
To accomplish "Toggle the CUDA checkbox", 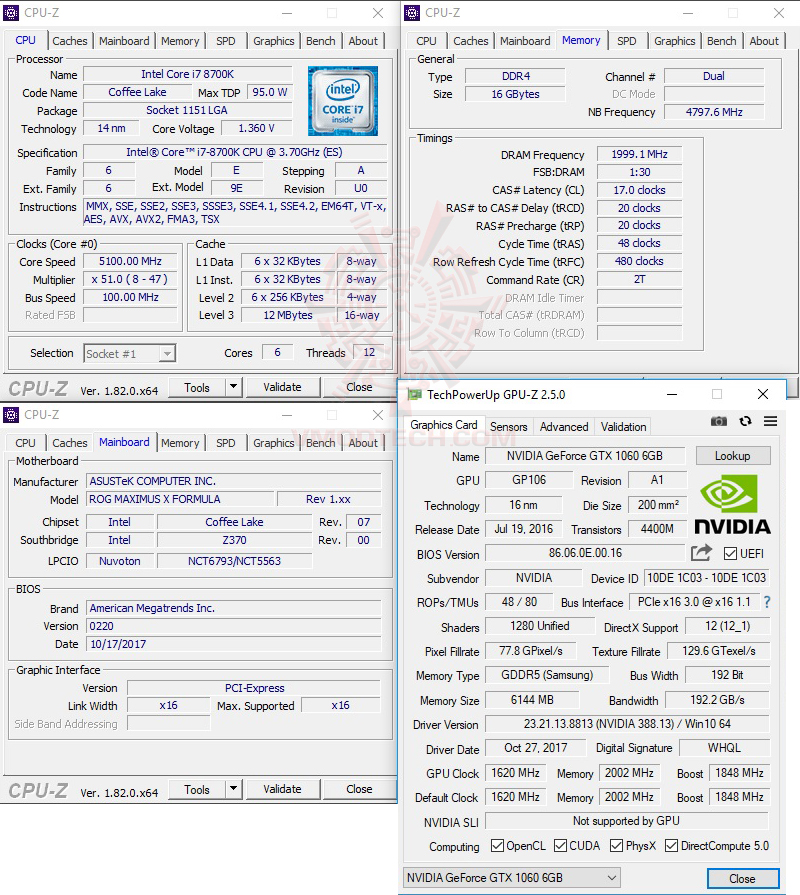I will tap(560, 845).
